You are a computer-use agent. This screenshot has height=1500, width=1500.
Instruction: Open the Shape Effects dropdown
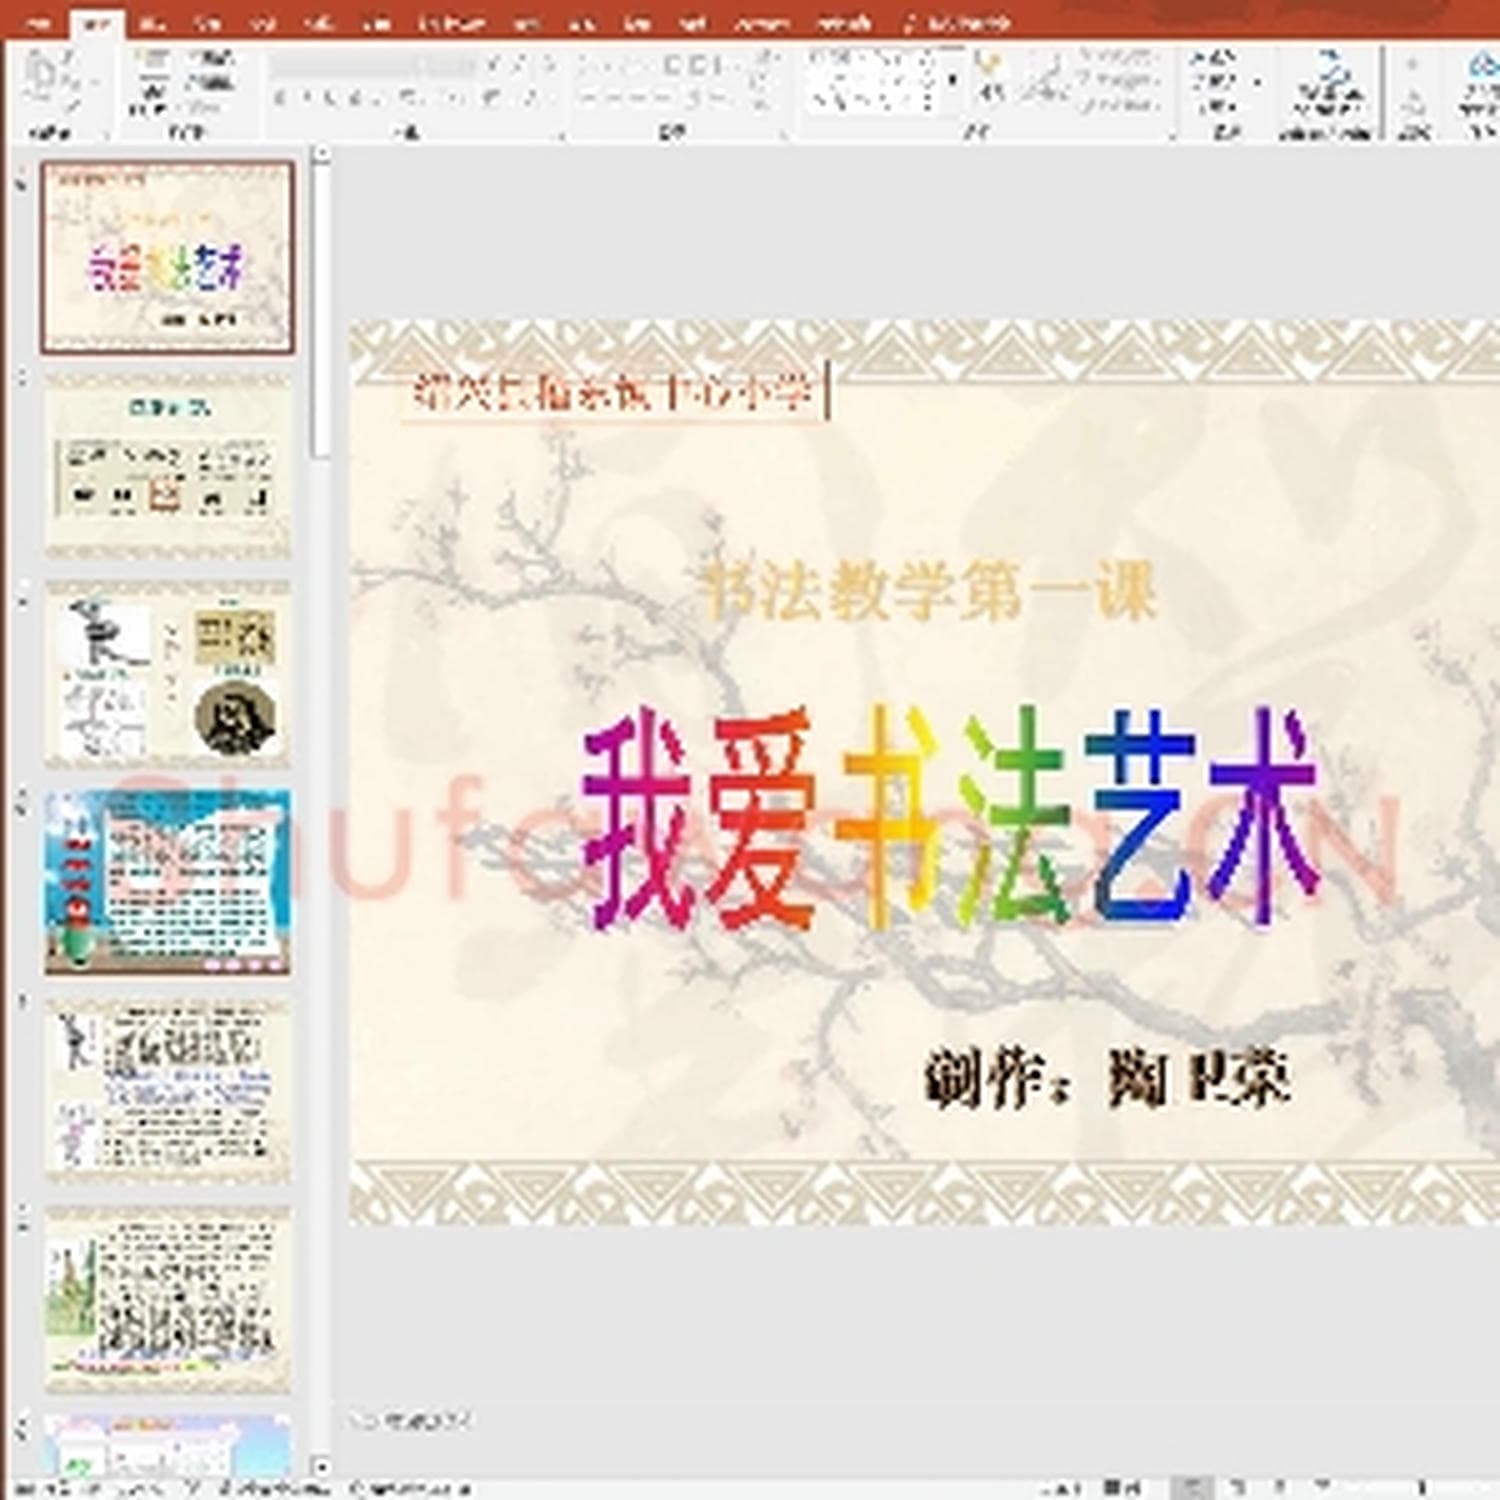[x=1120, y=104]
